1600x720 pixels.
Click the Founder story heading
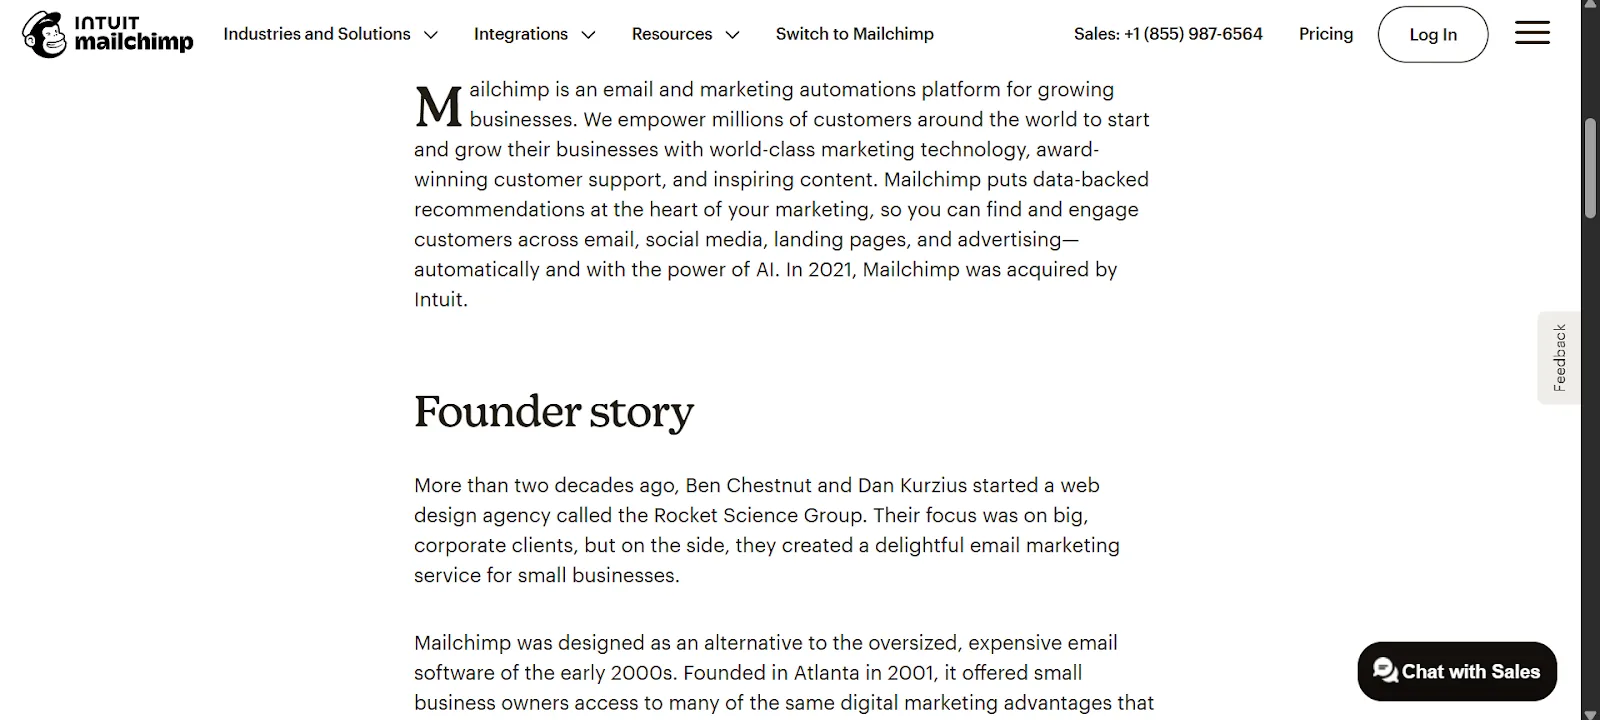pyautogui.click(x=554, y=411)
